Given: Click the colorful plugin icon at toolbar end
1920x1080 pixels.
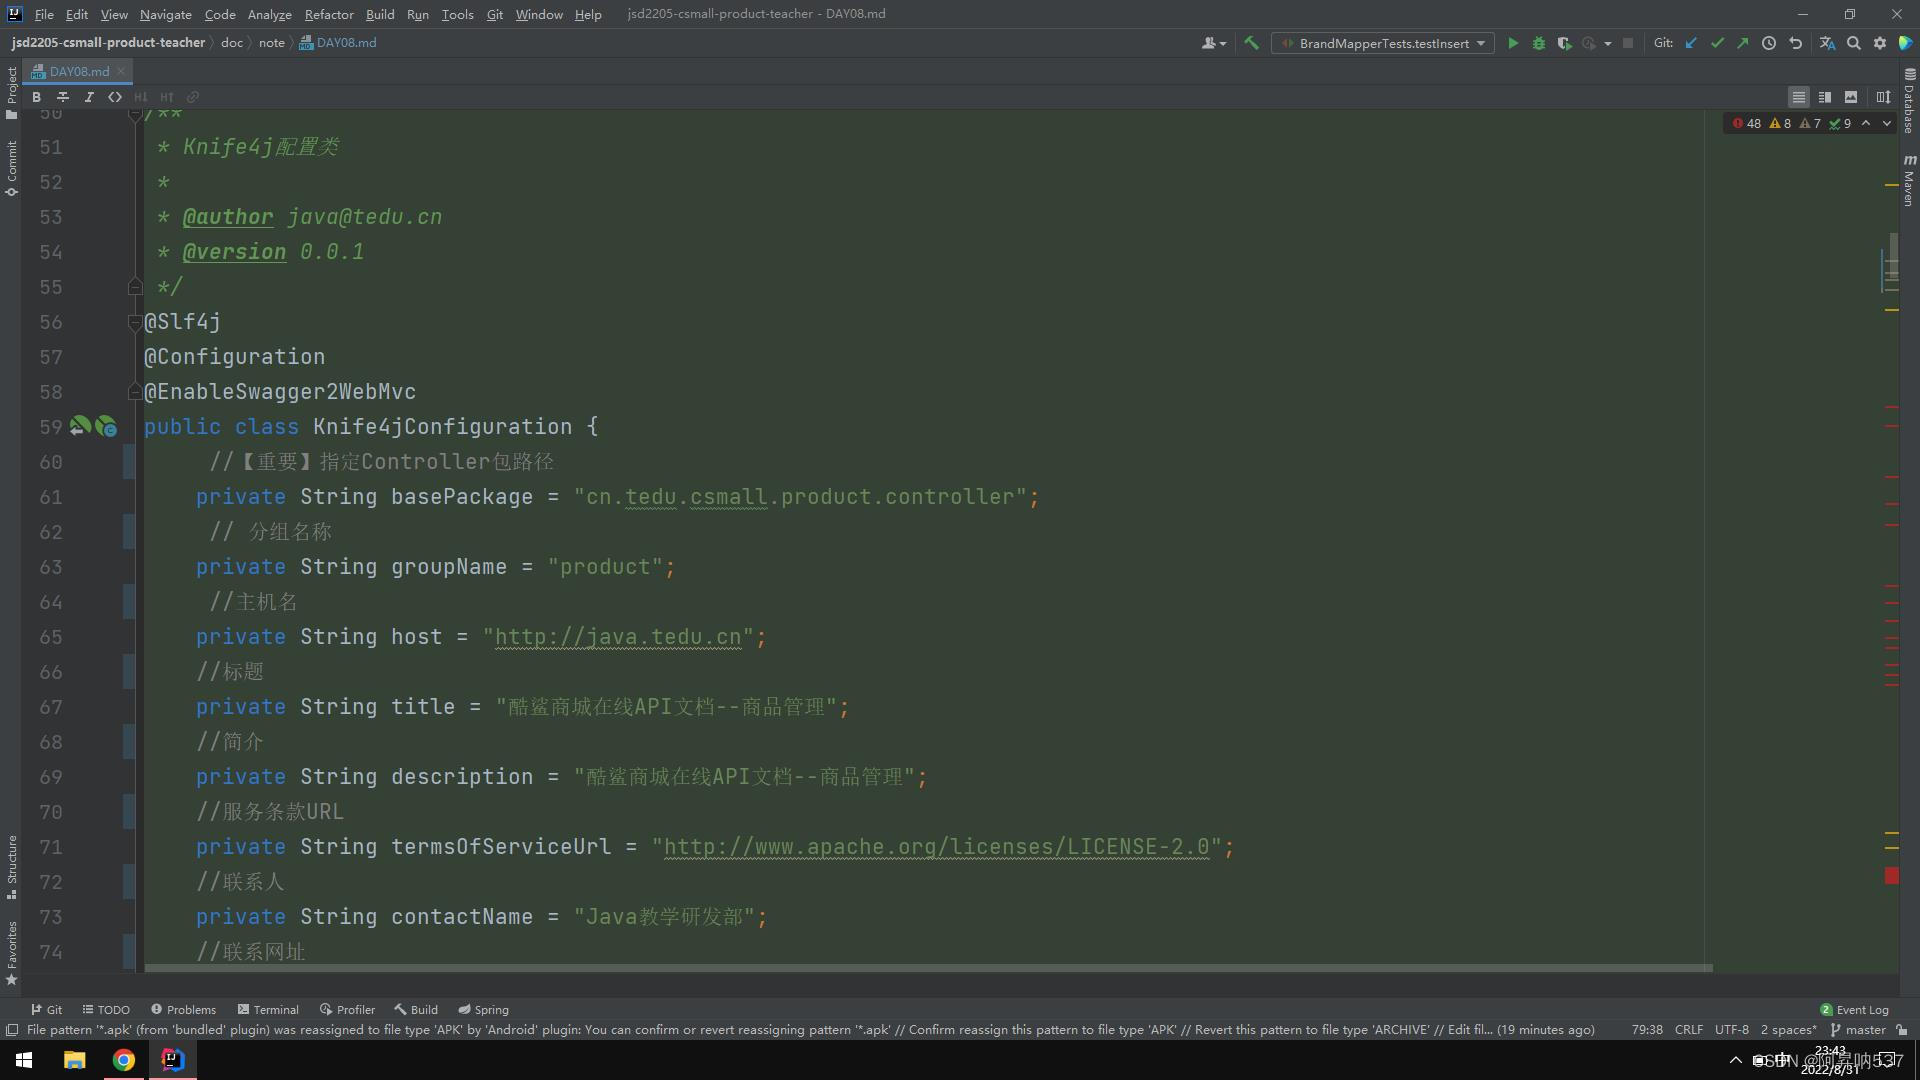Looking at the screenshot, I should coord(1905,43).
